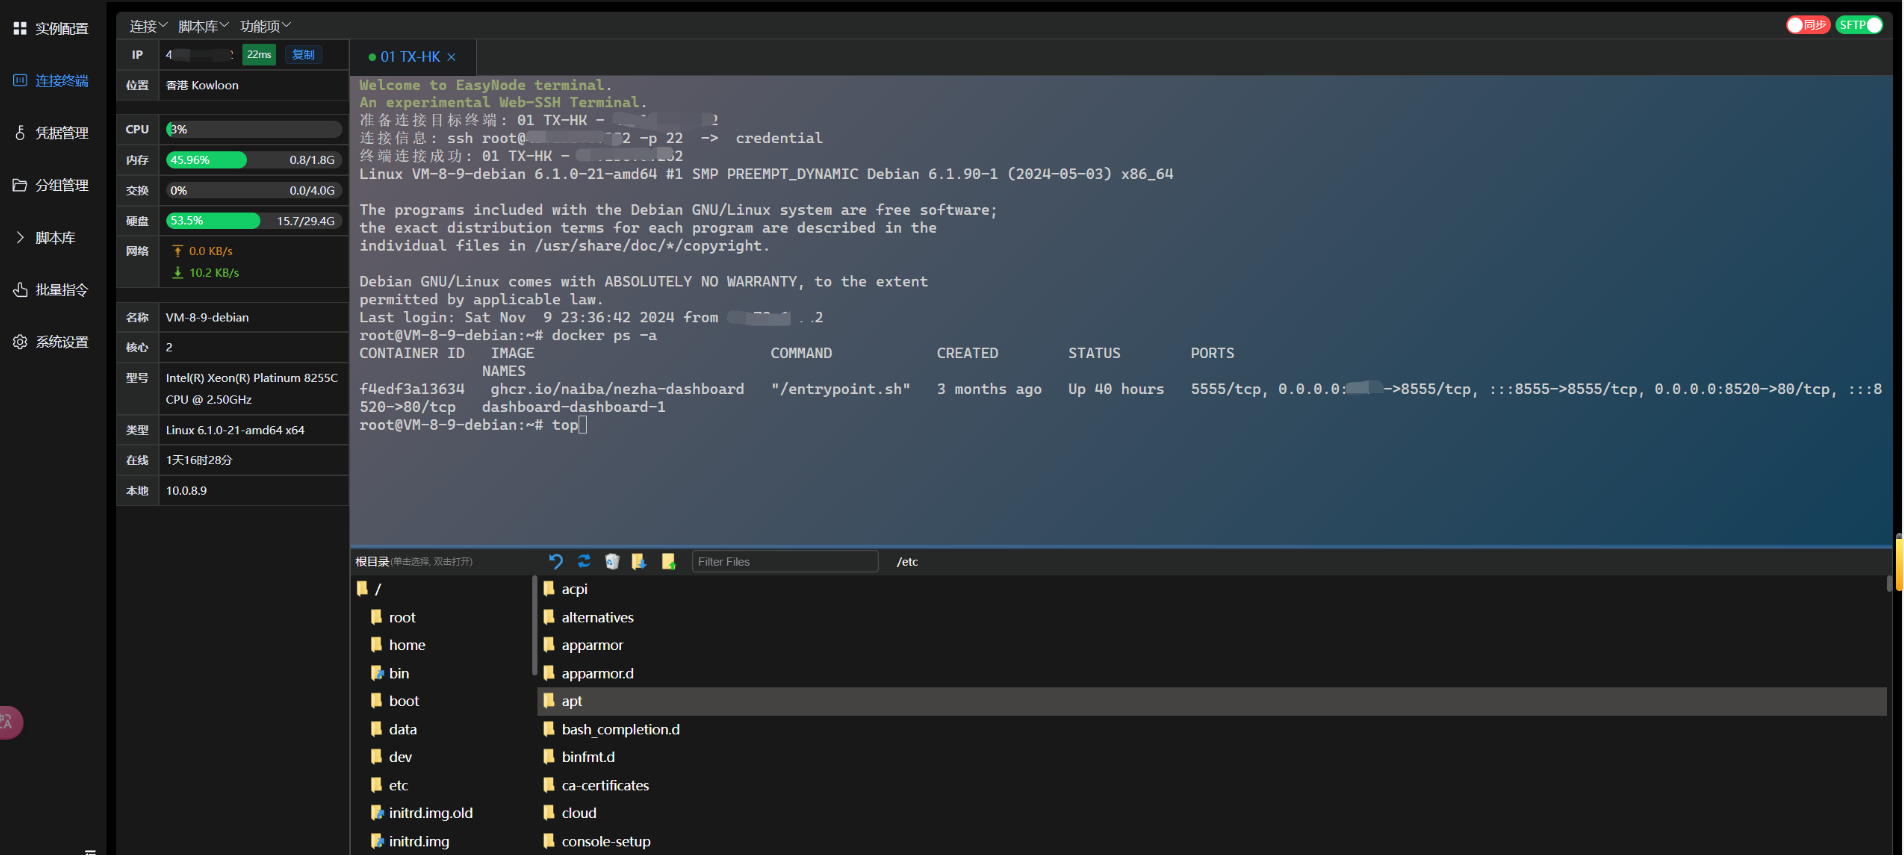Open 连接终端 in the sidebar
The image size is (1904, 855).
point(51,81)
